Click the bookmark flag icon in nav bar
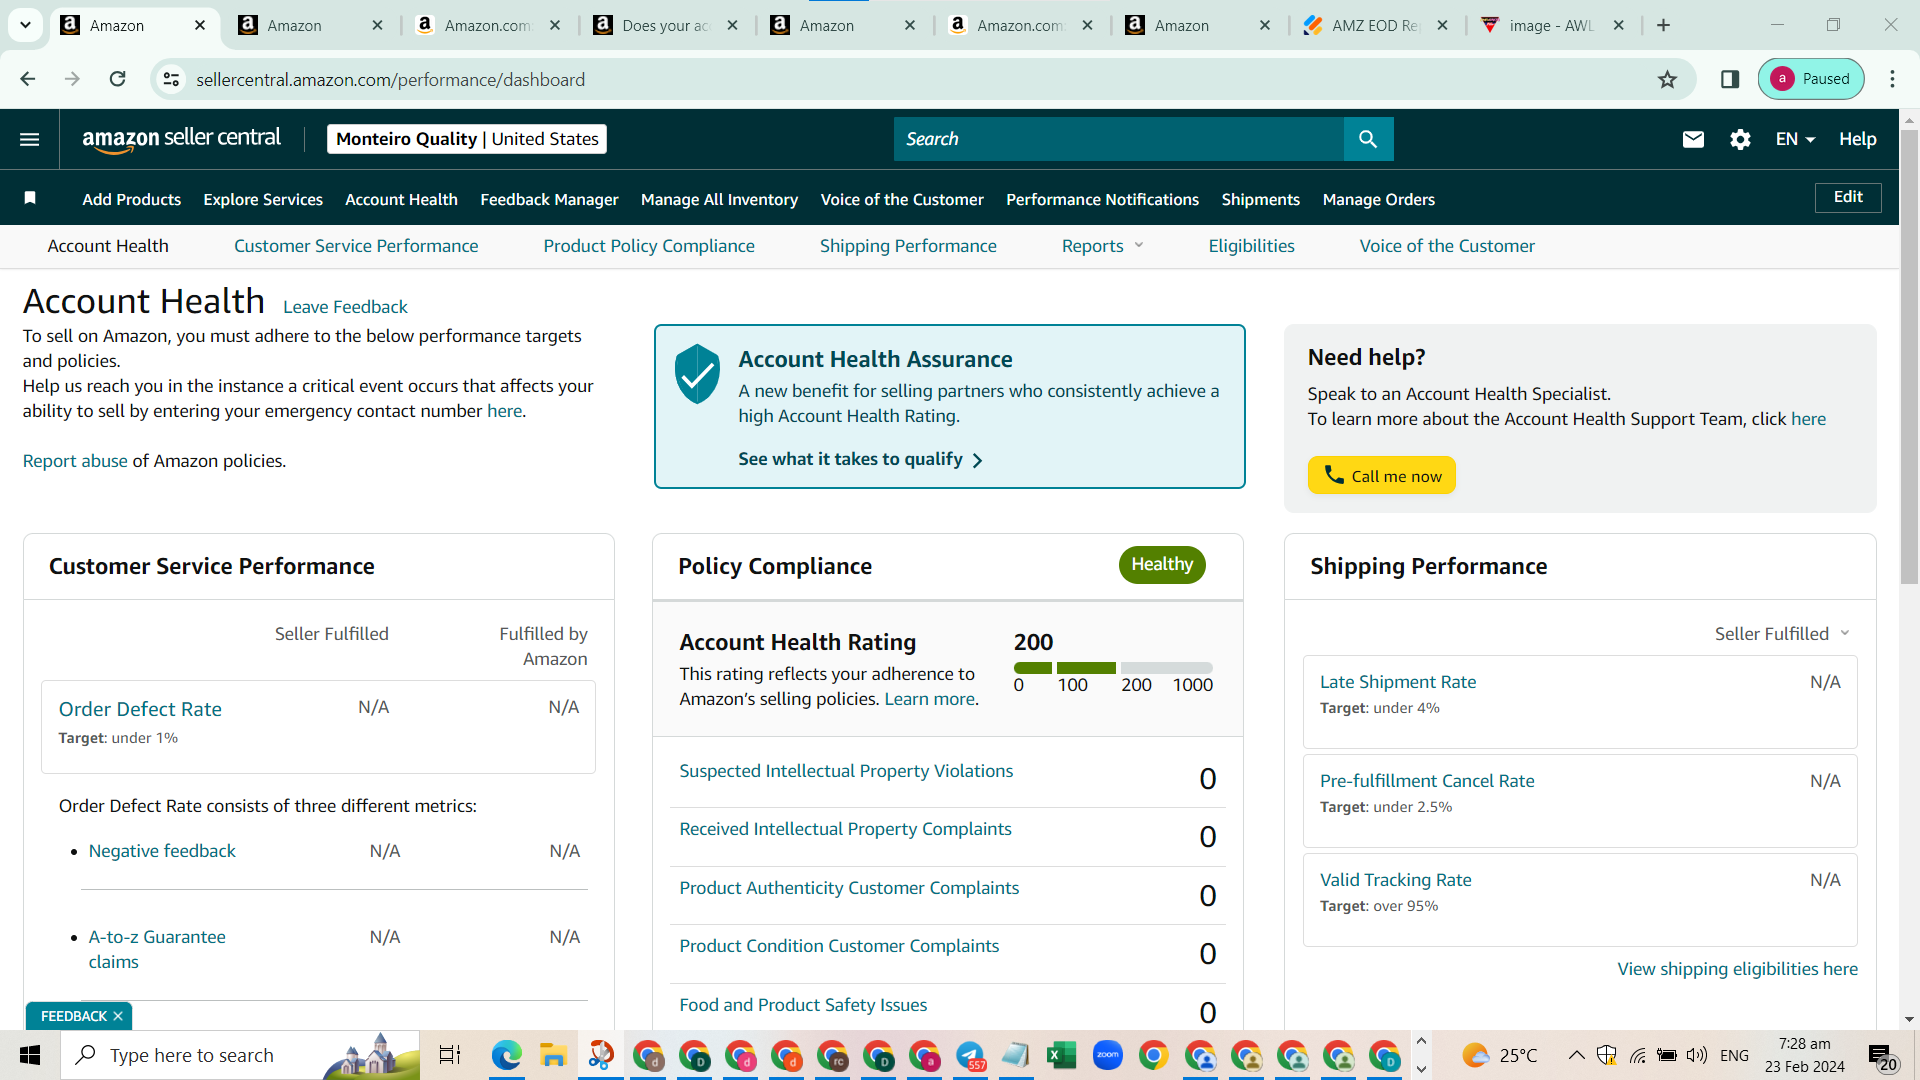 pos(30,198)
